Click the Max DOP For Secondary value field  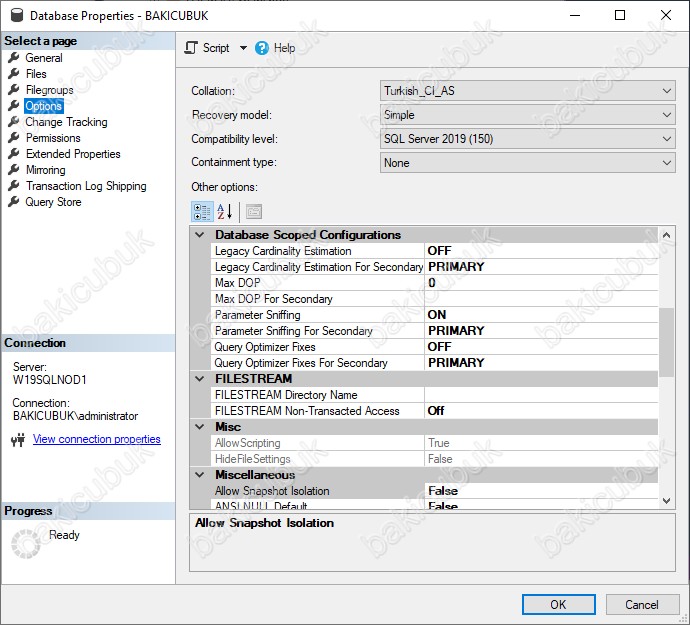coord(541,299)
